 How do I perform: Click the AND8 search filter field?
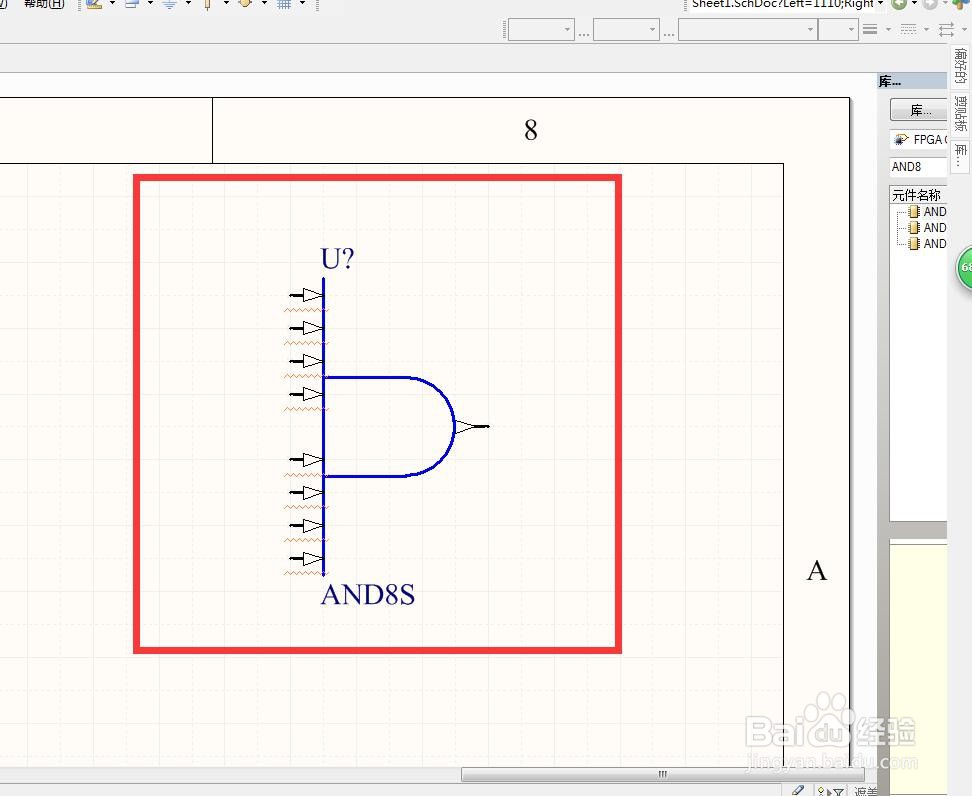pyautogui.click(x=919, y=167)
